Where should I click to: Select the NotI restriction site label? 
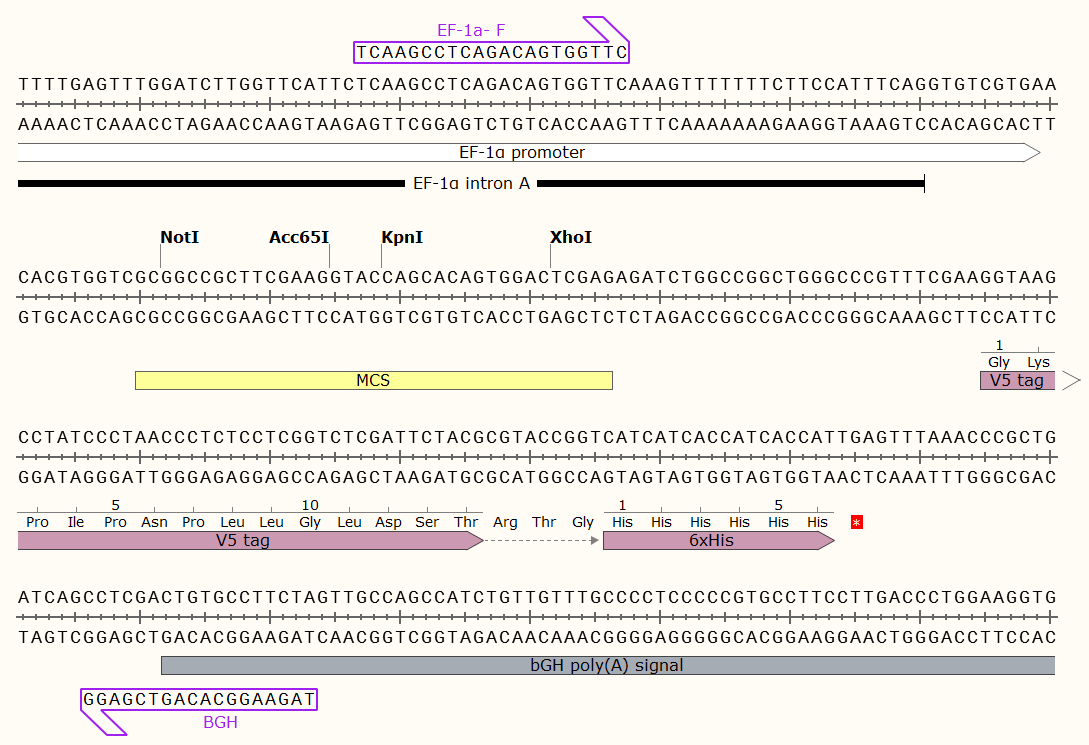pos(179,237)
